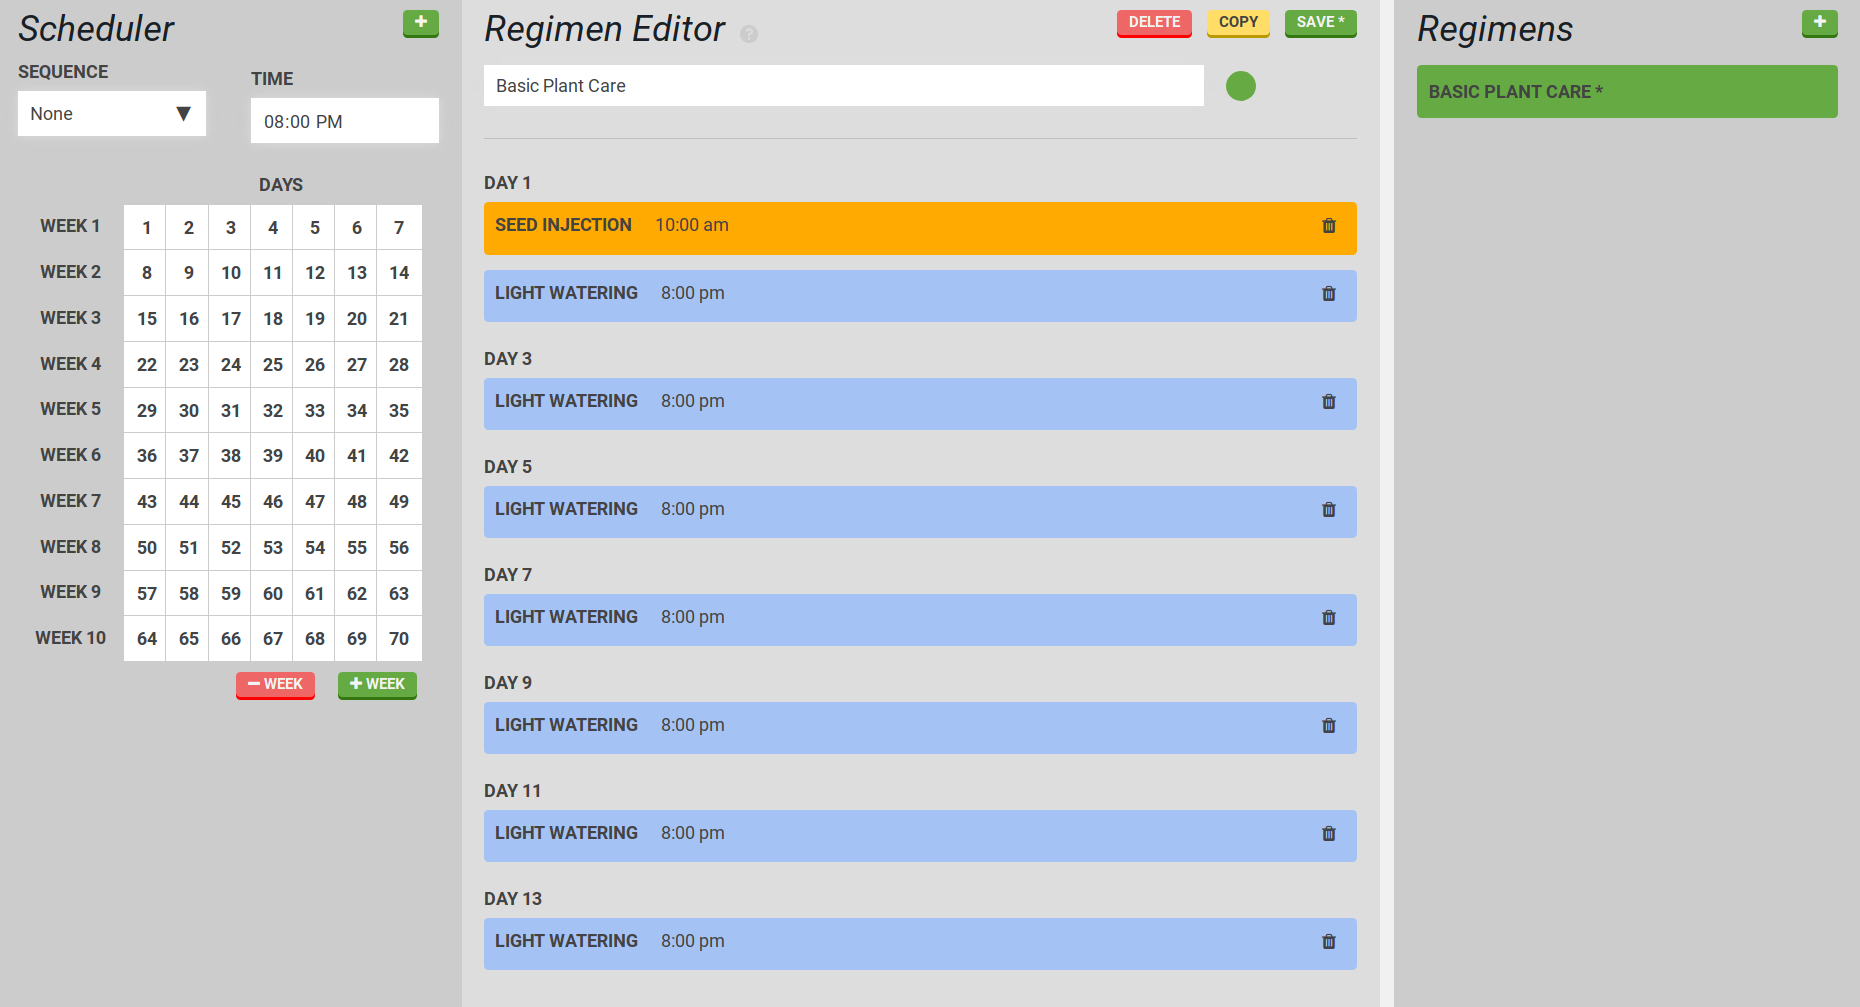Open the Sequence dropdown showing None

click(112, 114)
